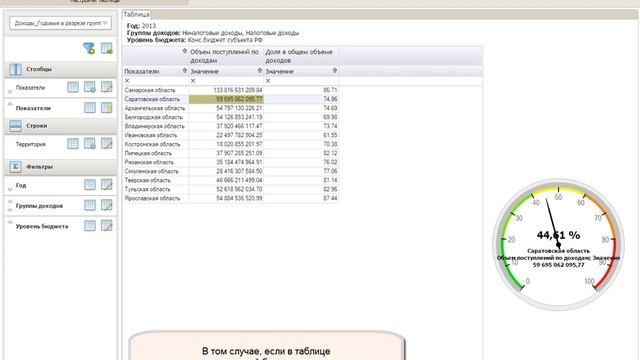
Task: Click the Столбцы section header
Action: [x=61, y=69]
